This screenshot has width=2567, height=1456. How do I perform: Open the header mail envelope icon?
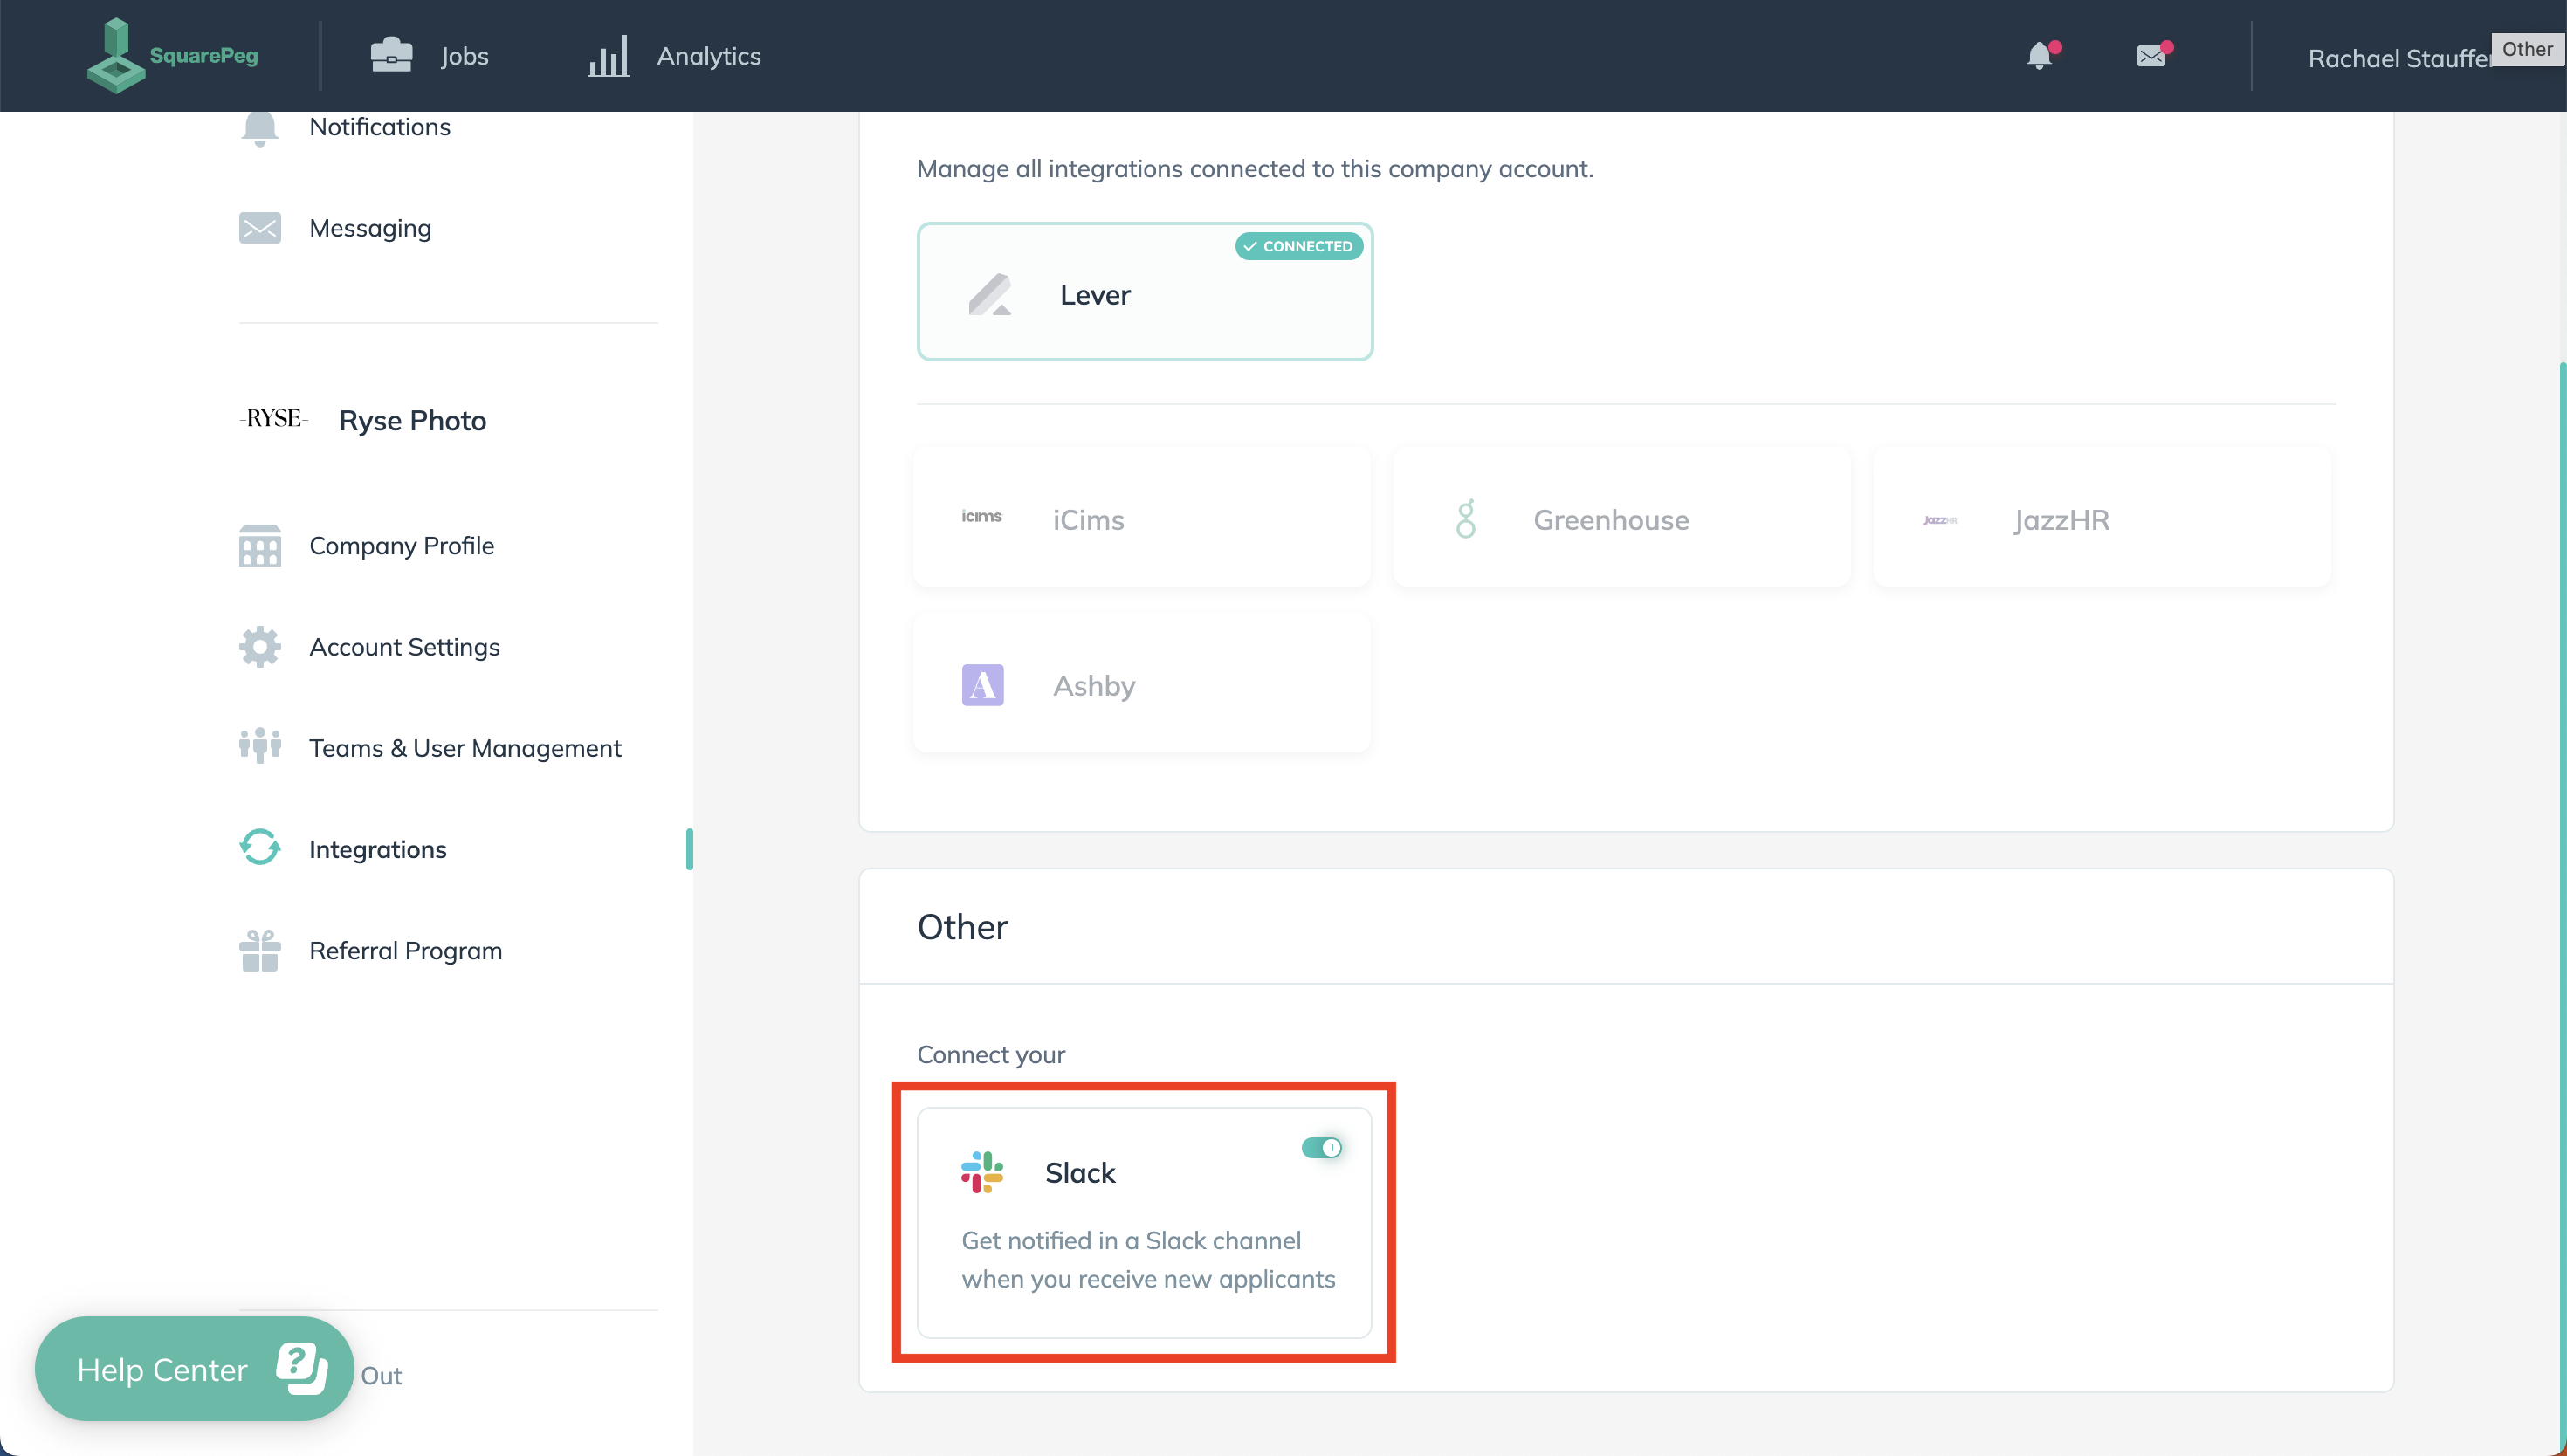(x=2151, y=55)
